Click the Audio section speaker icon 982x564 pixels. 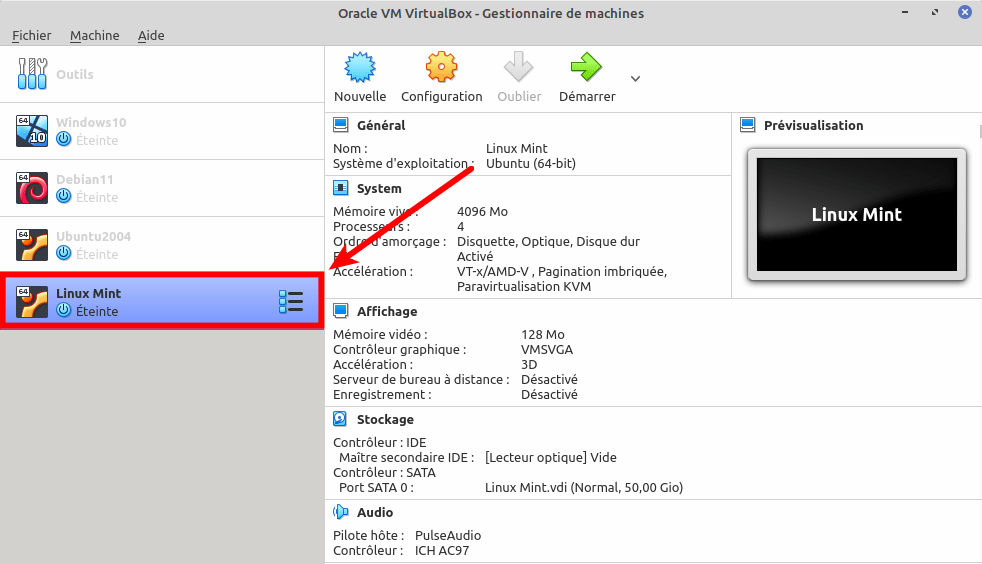(340, 512)
